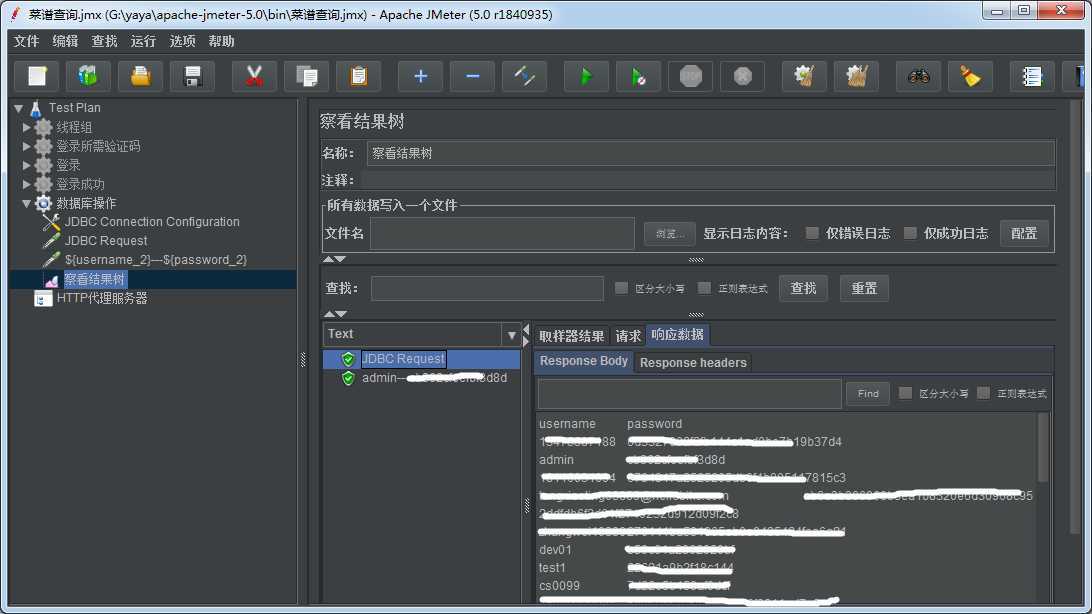Start the test with green arrow
Viewport: 1092px width, 614px height.
click(586, 76)
